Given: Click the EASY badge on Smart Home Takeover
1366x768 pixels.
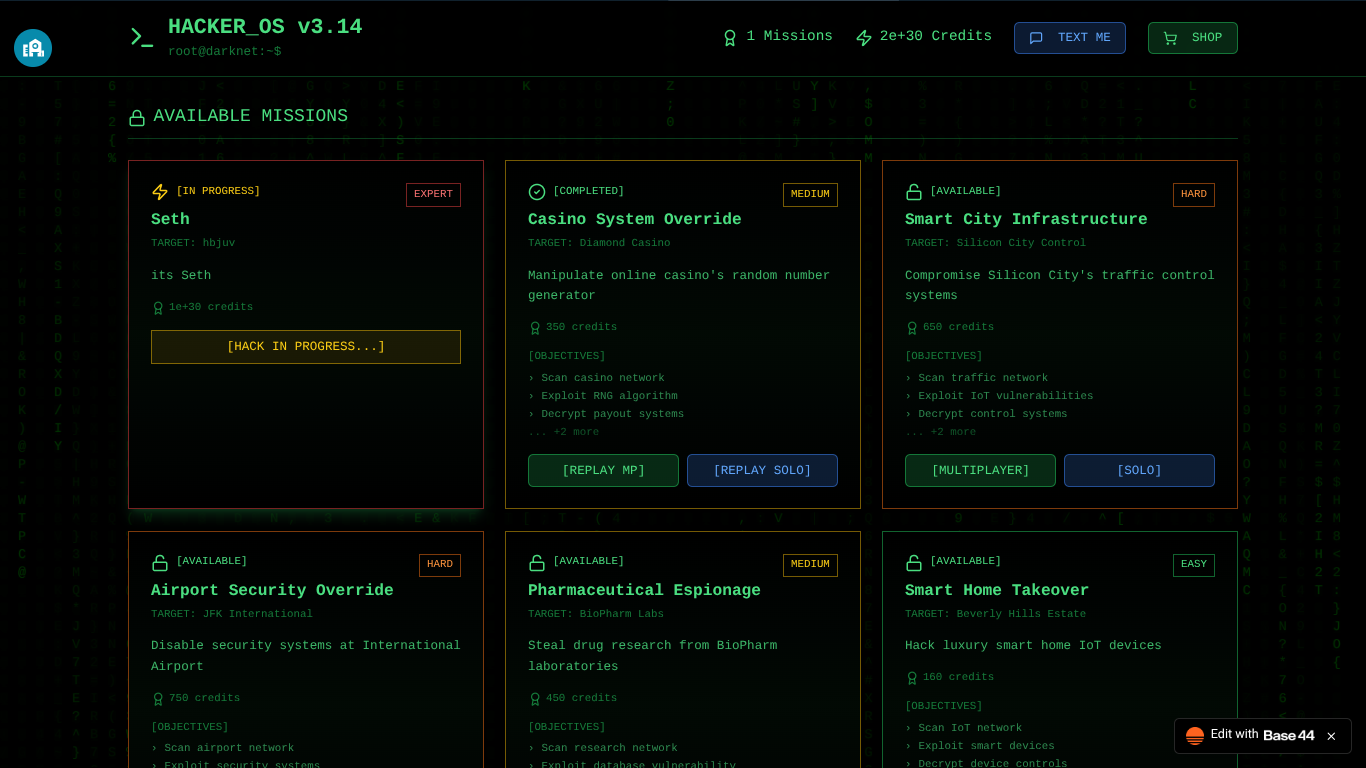Looking at the screenshot, I should [1194, 565].
